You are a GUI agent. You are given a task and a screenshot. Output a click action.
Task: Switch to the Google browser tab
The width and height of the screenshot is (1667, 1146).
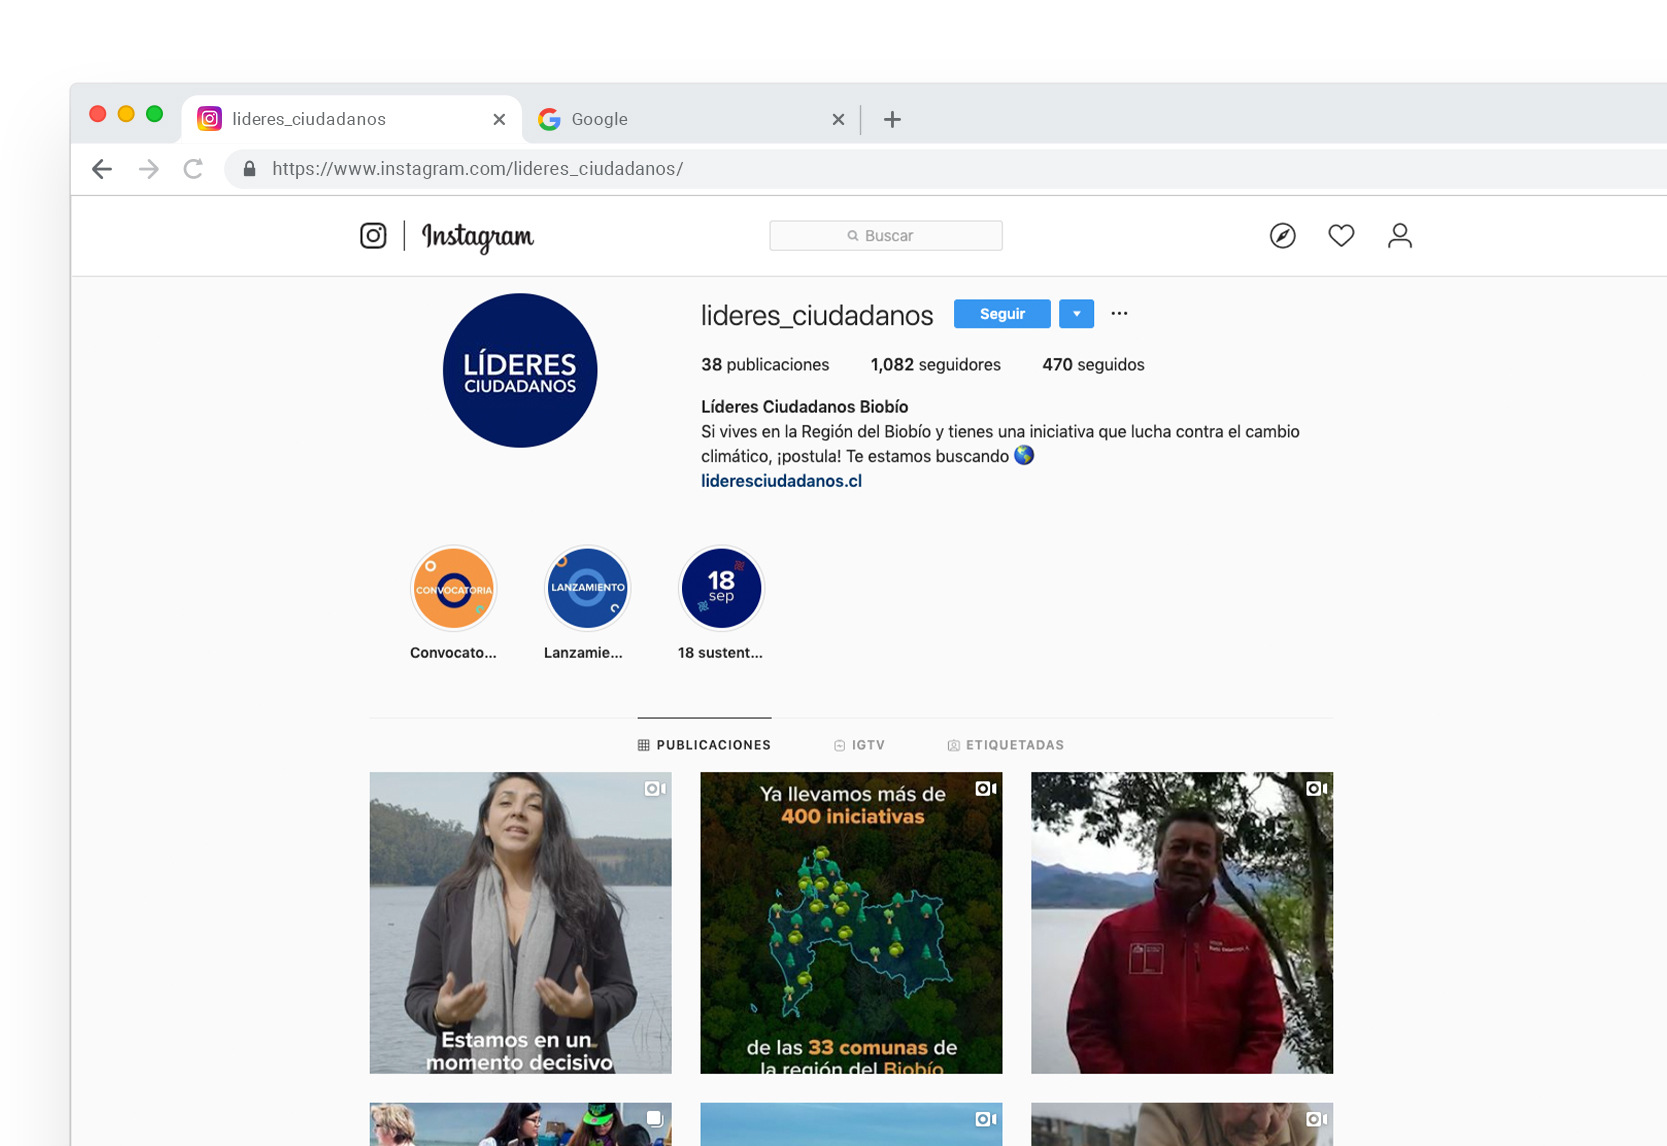pyautogui.click(x=690, y=120)
